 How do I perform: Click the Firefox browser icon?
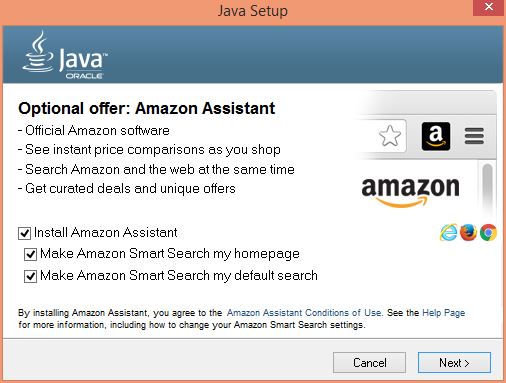(468, 232)
